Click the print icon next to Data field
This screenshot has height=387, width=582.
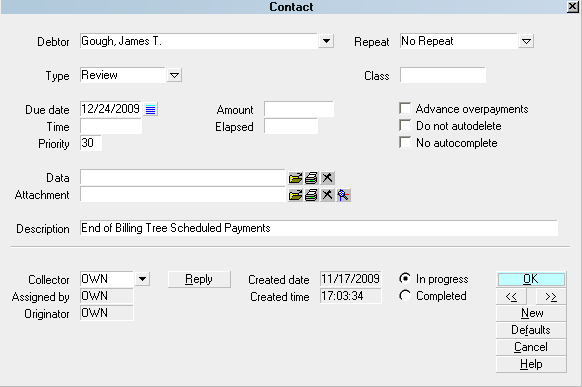[x=311, y=178]
